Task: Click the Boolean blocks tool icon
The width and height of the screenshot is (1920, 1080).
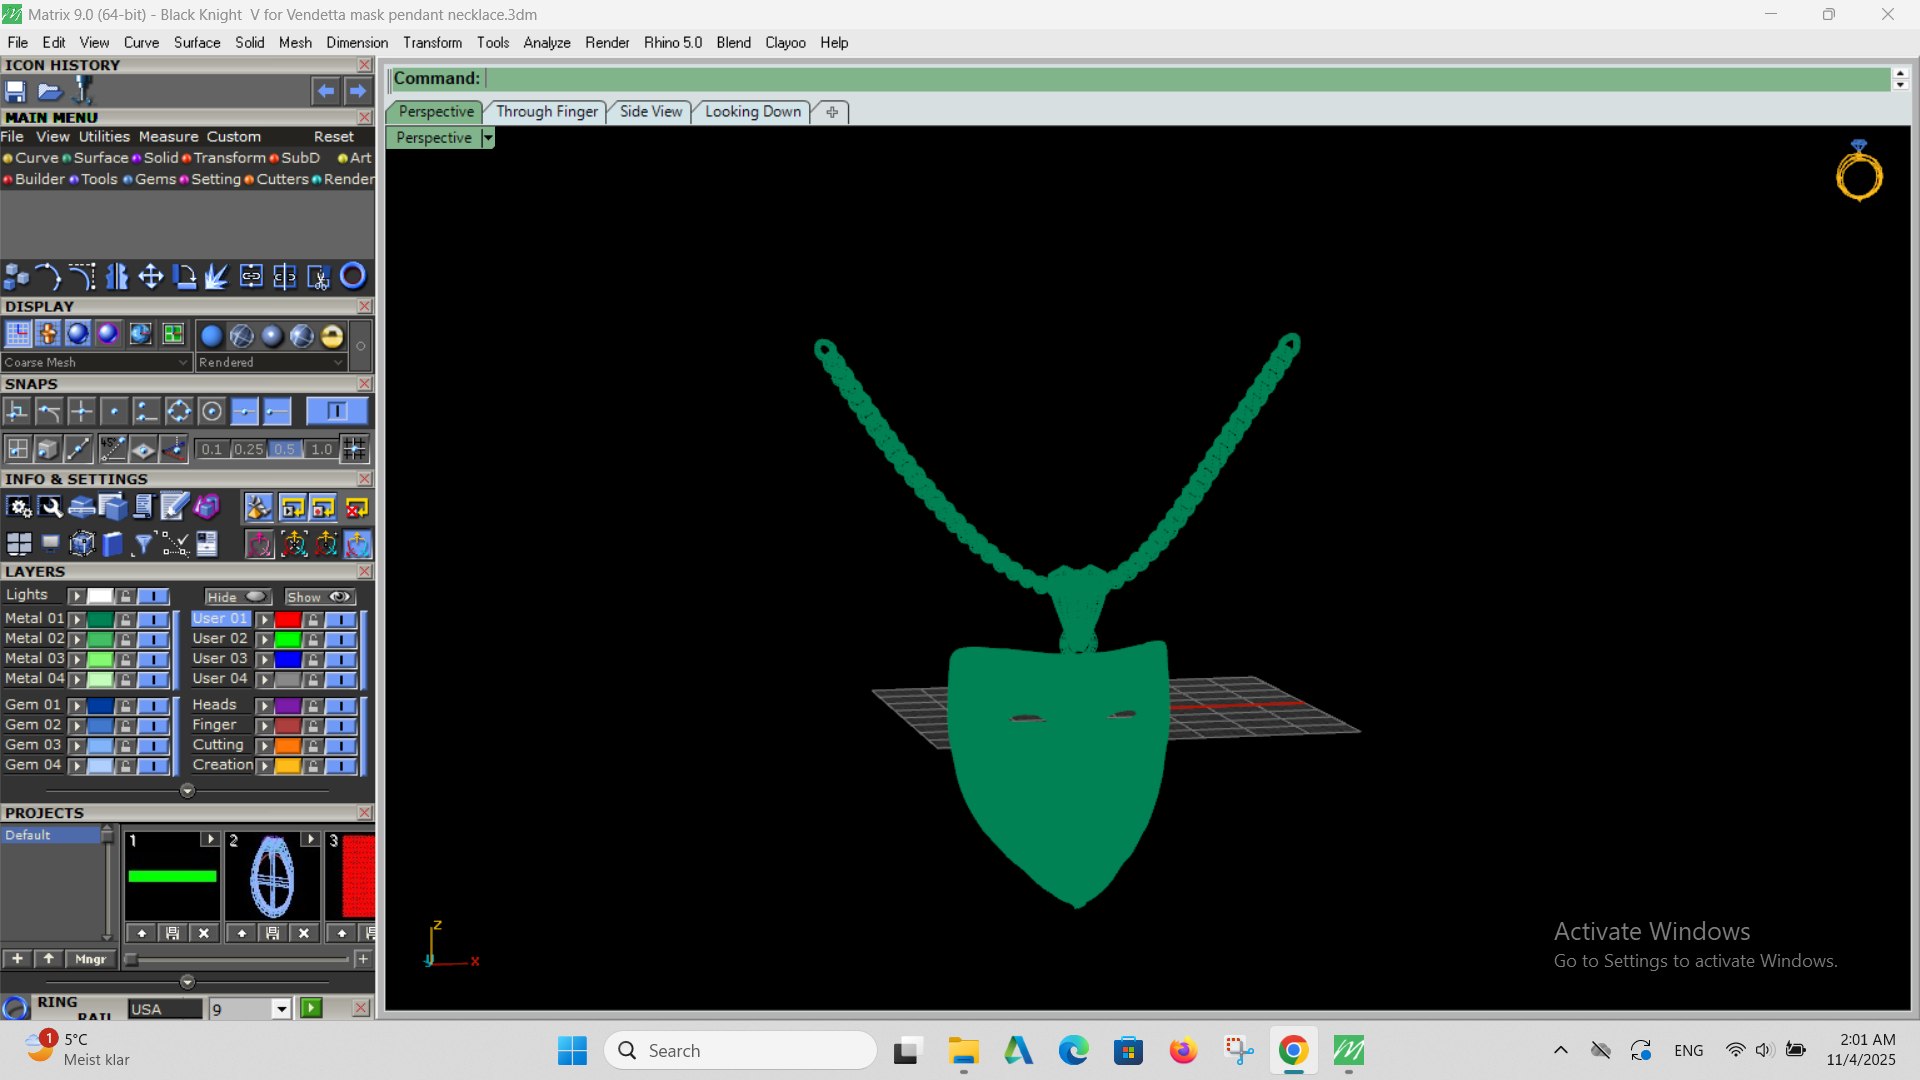Action: tap(17, 276)
